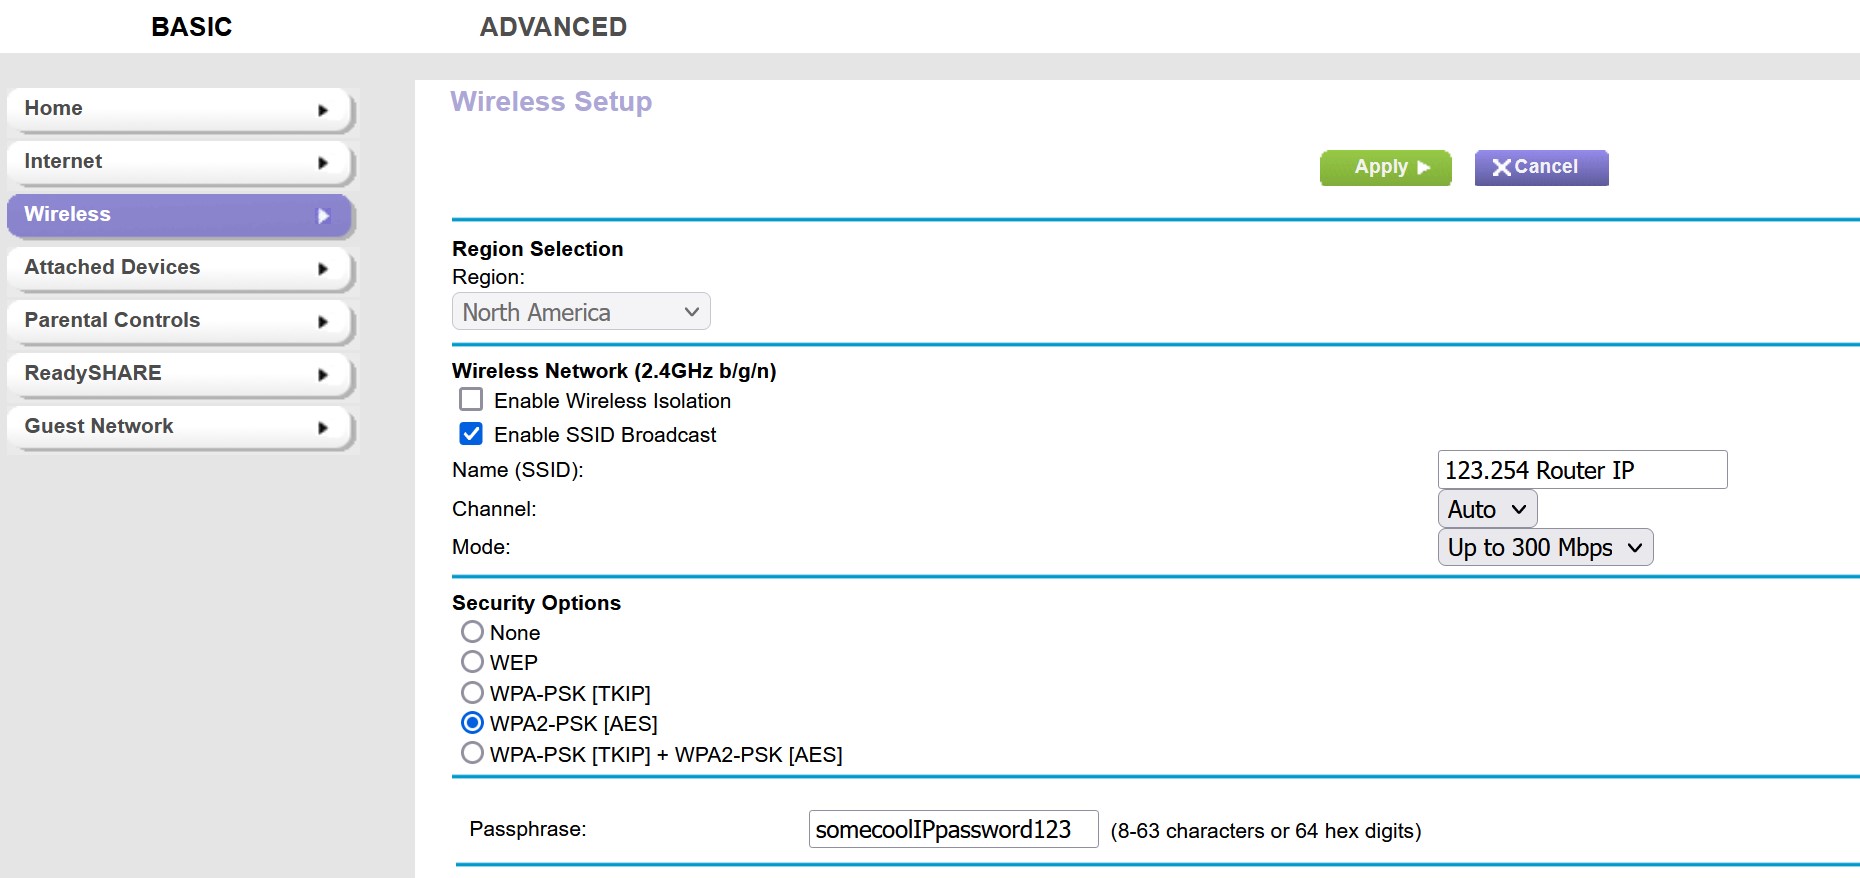Click the arrow icon beside Internet
The height and width of the screenshot is (878, 1860).
click(322, 163)
